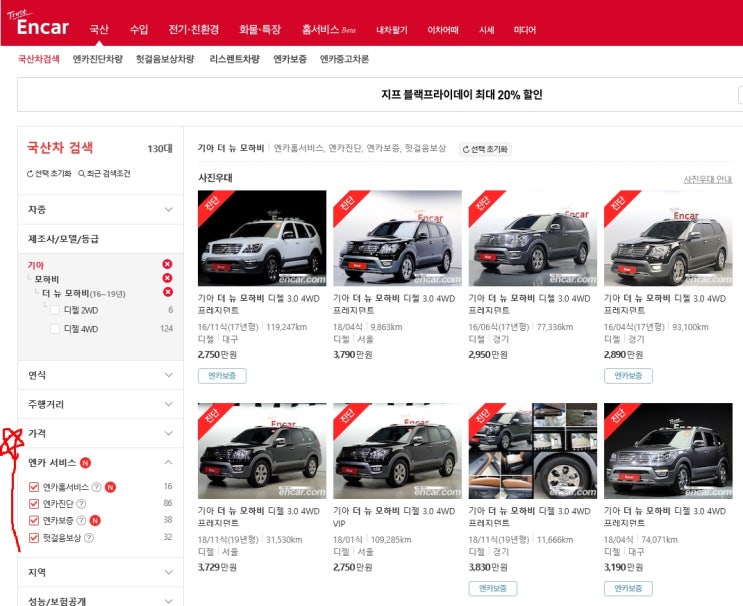The width and height of the screenshot is (743, 606).
Task: Open help icon for 헛걸음보상
Action: click(89, 538)
